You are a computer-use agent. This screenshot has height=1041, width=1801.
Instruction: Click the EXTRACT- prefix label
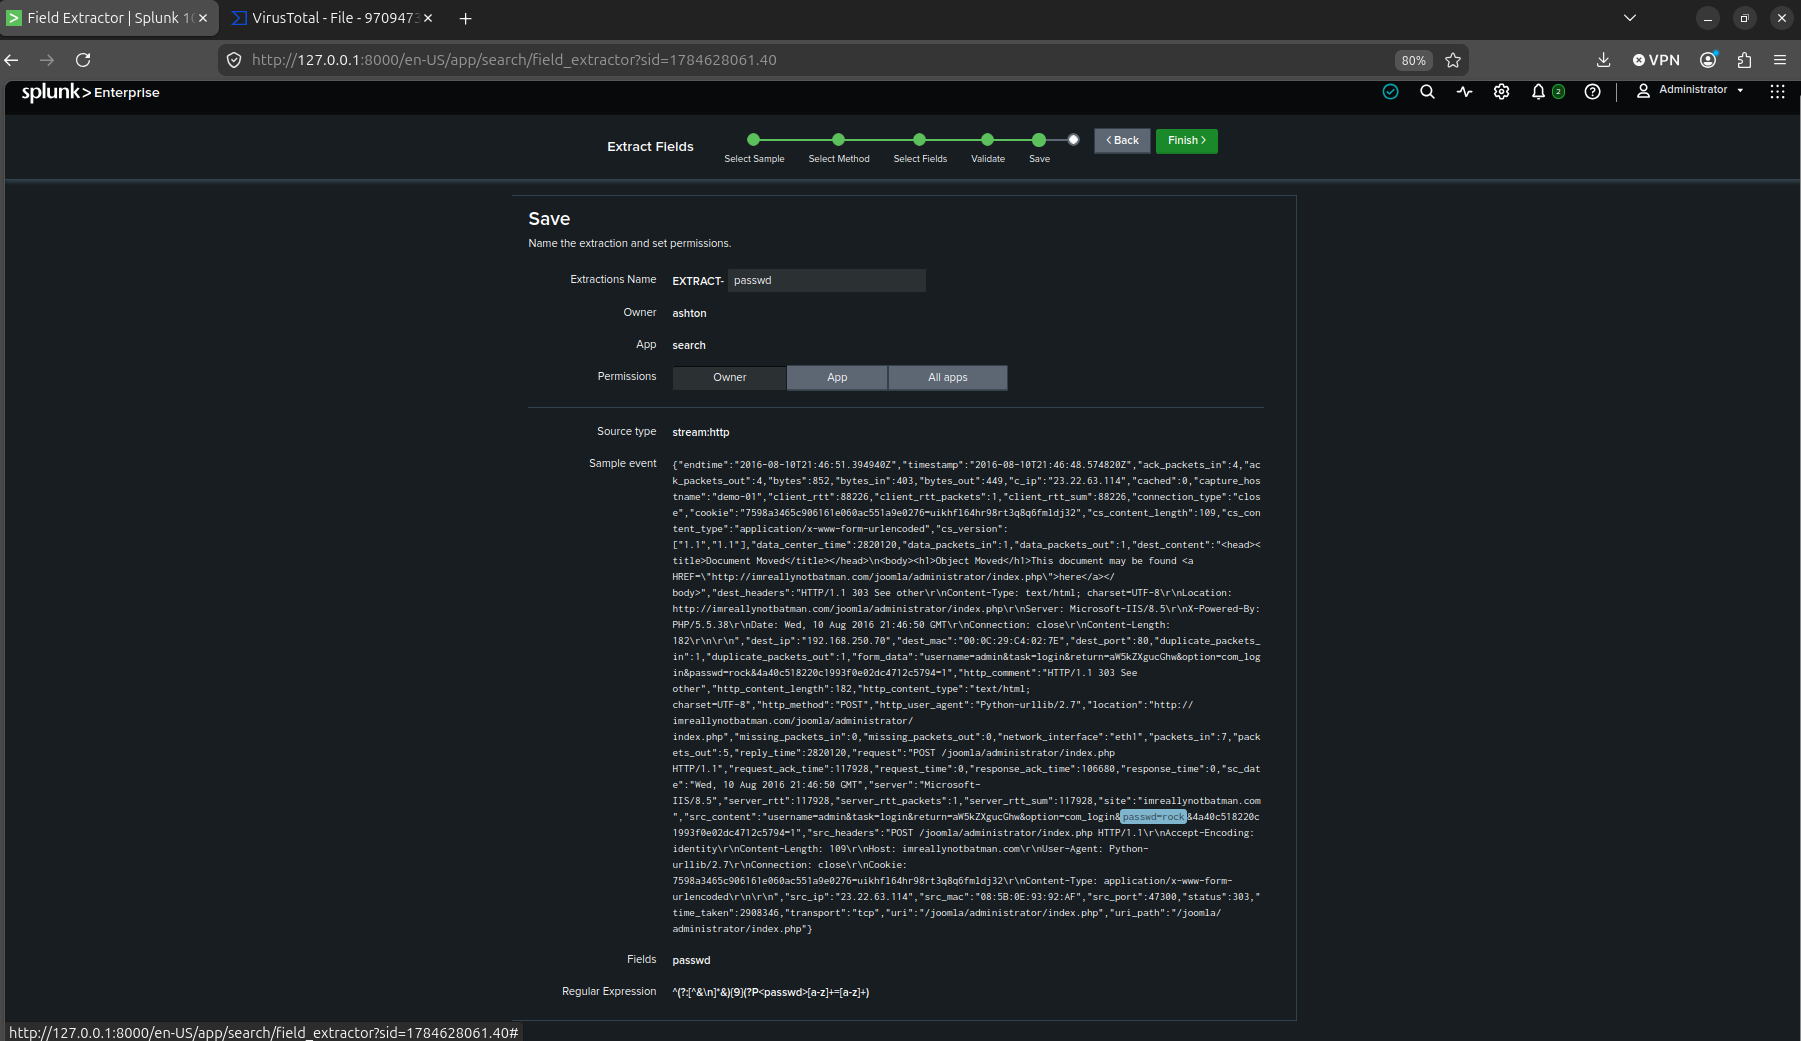pyautogui.click(x=698, y=281)
